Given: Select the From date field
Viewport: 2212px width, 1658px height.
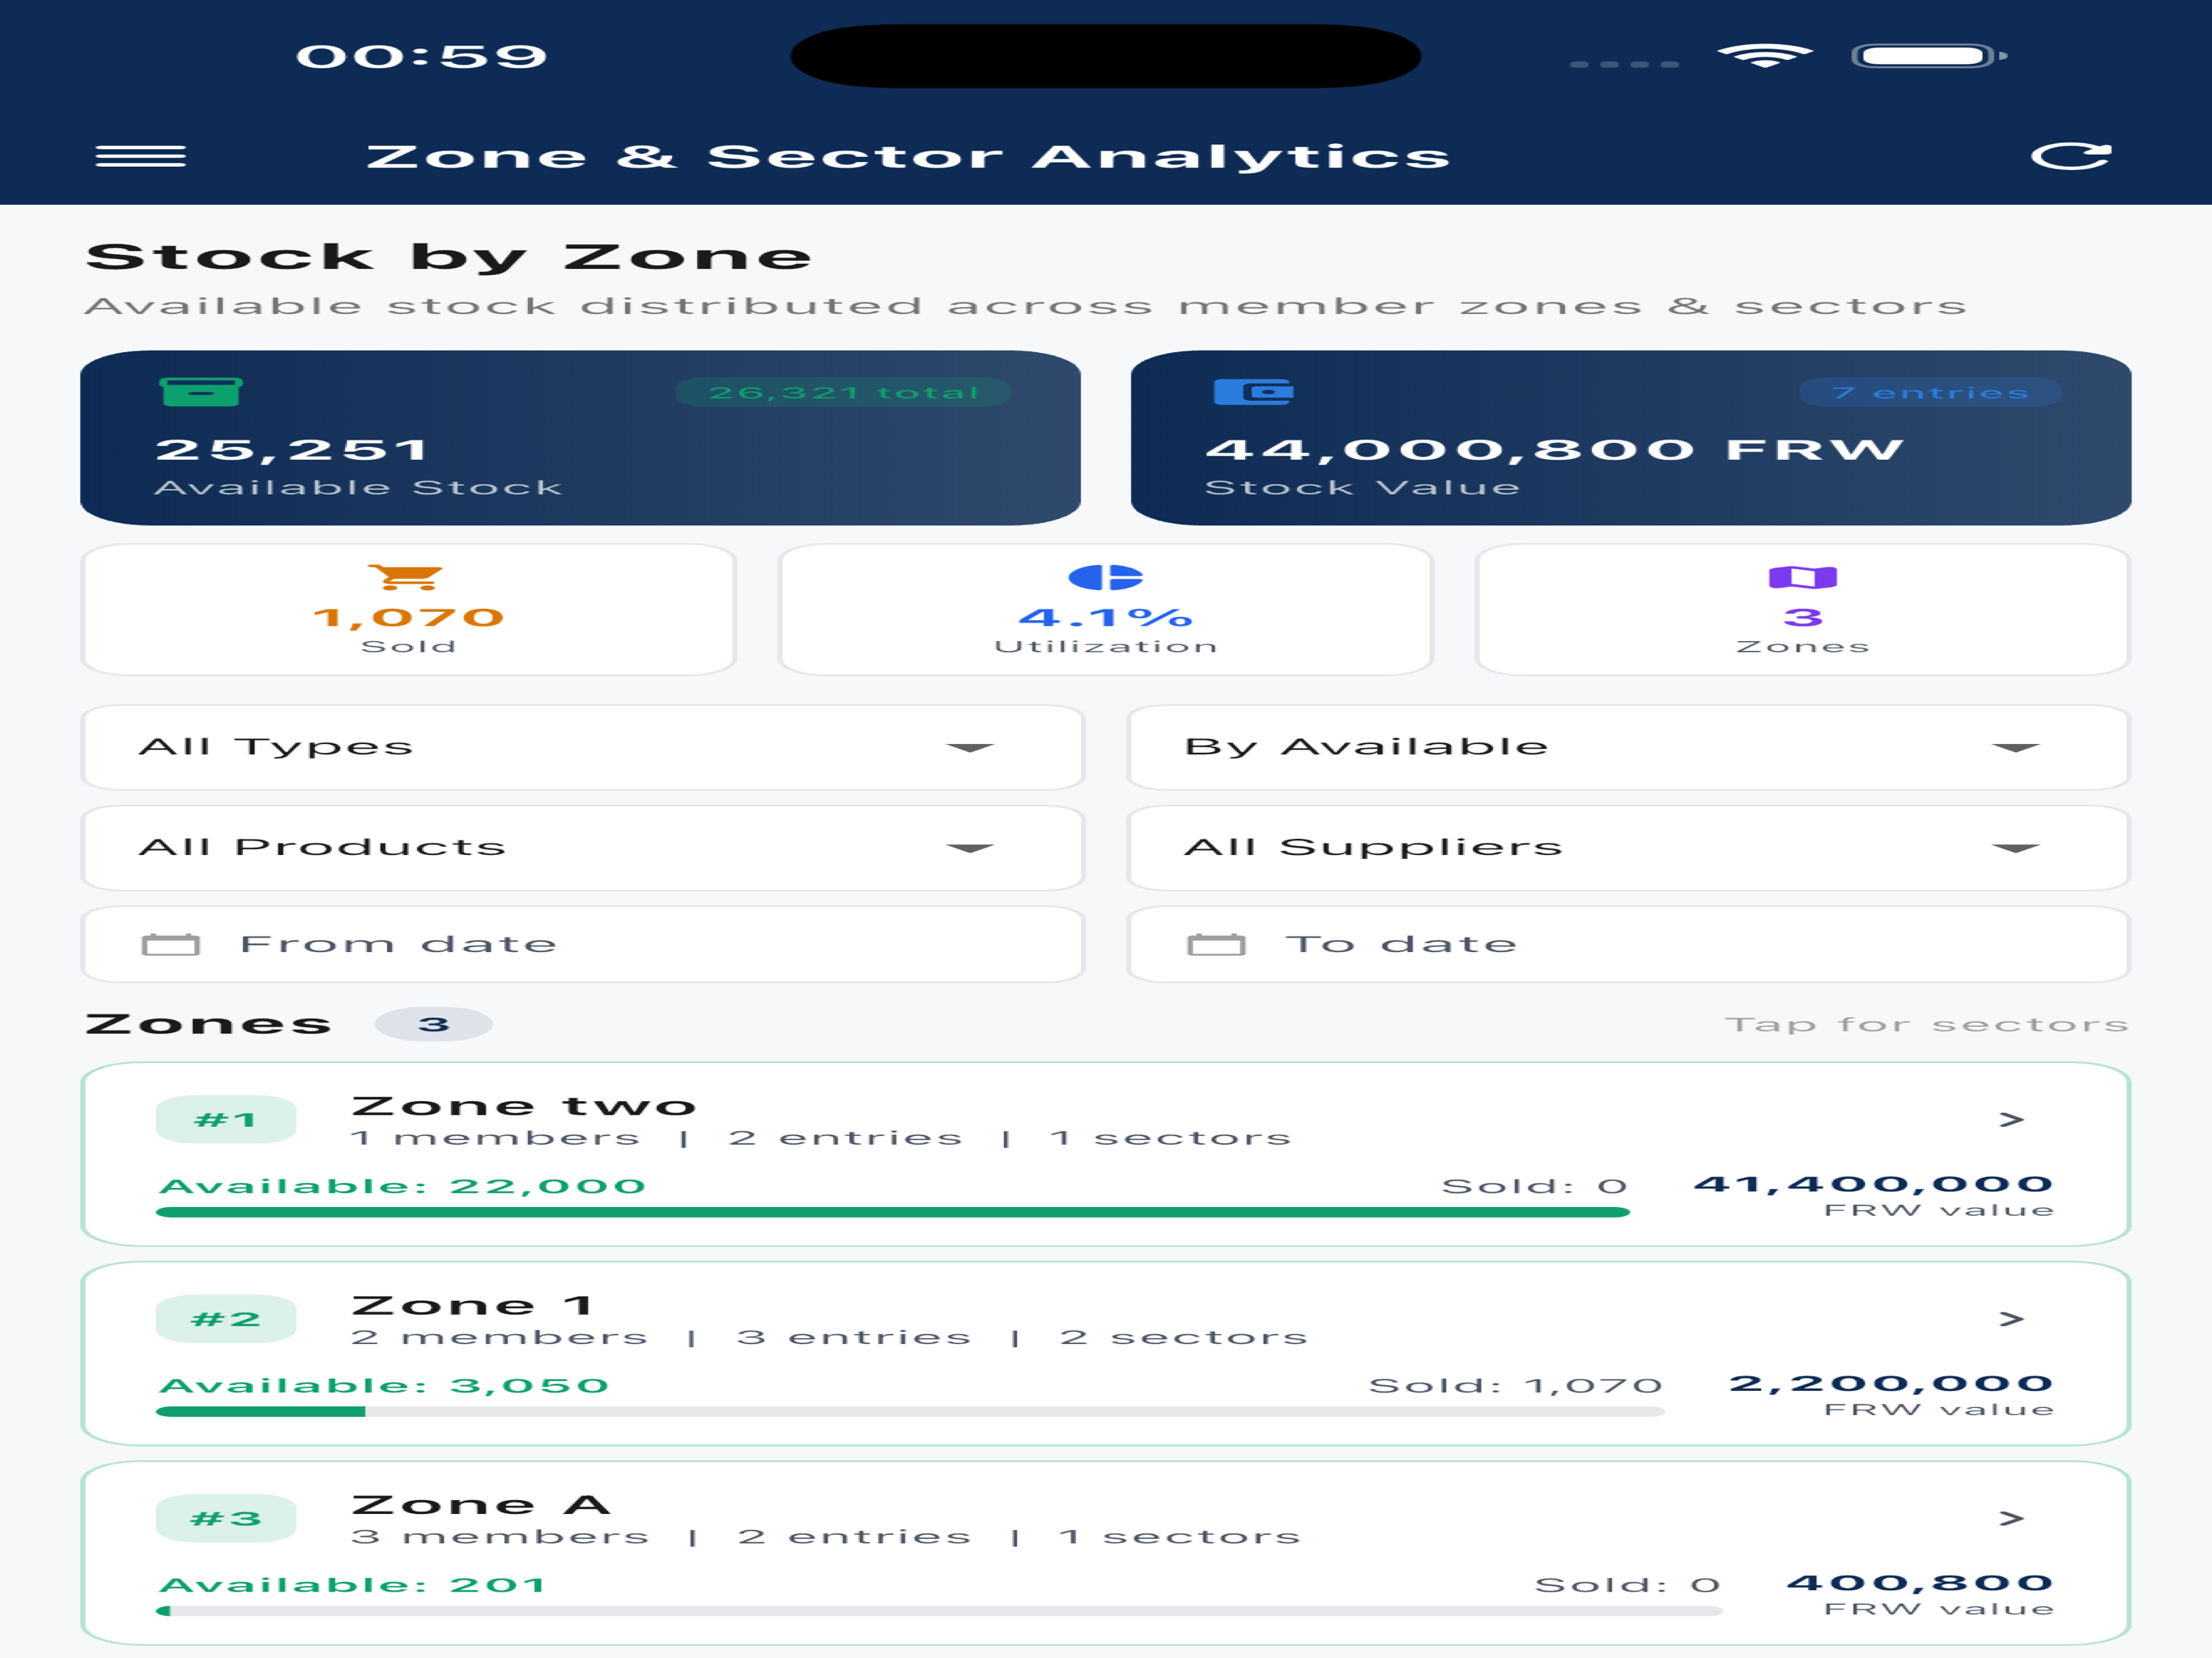Looking at the screenshot, I should point(582,945).
